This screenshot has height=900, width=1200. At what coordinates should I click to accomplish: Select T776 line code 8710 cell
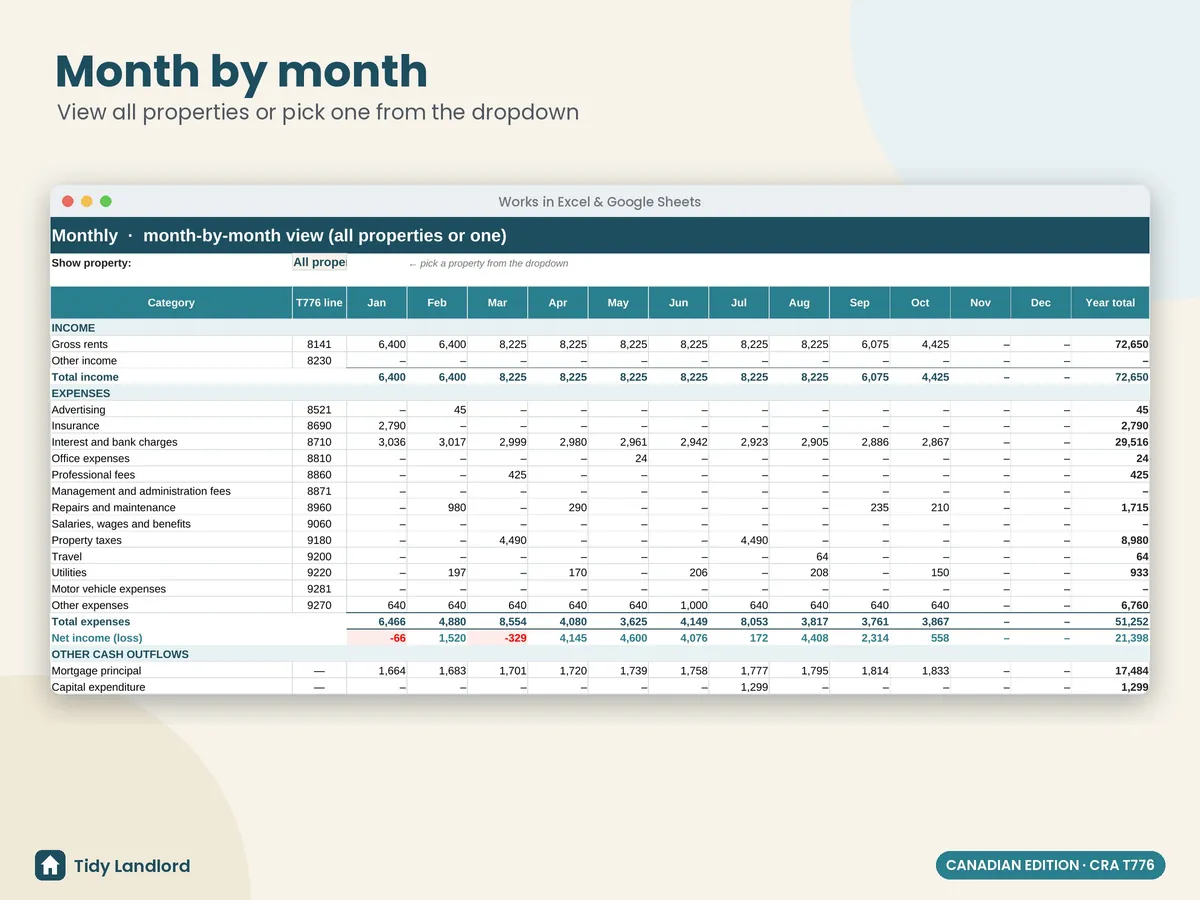[319, 442]
